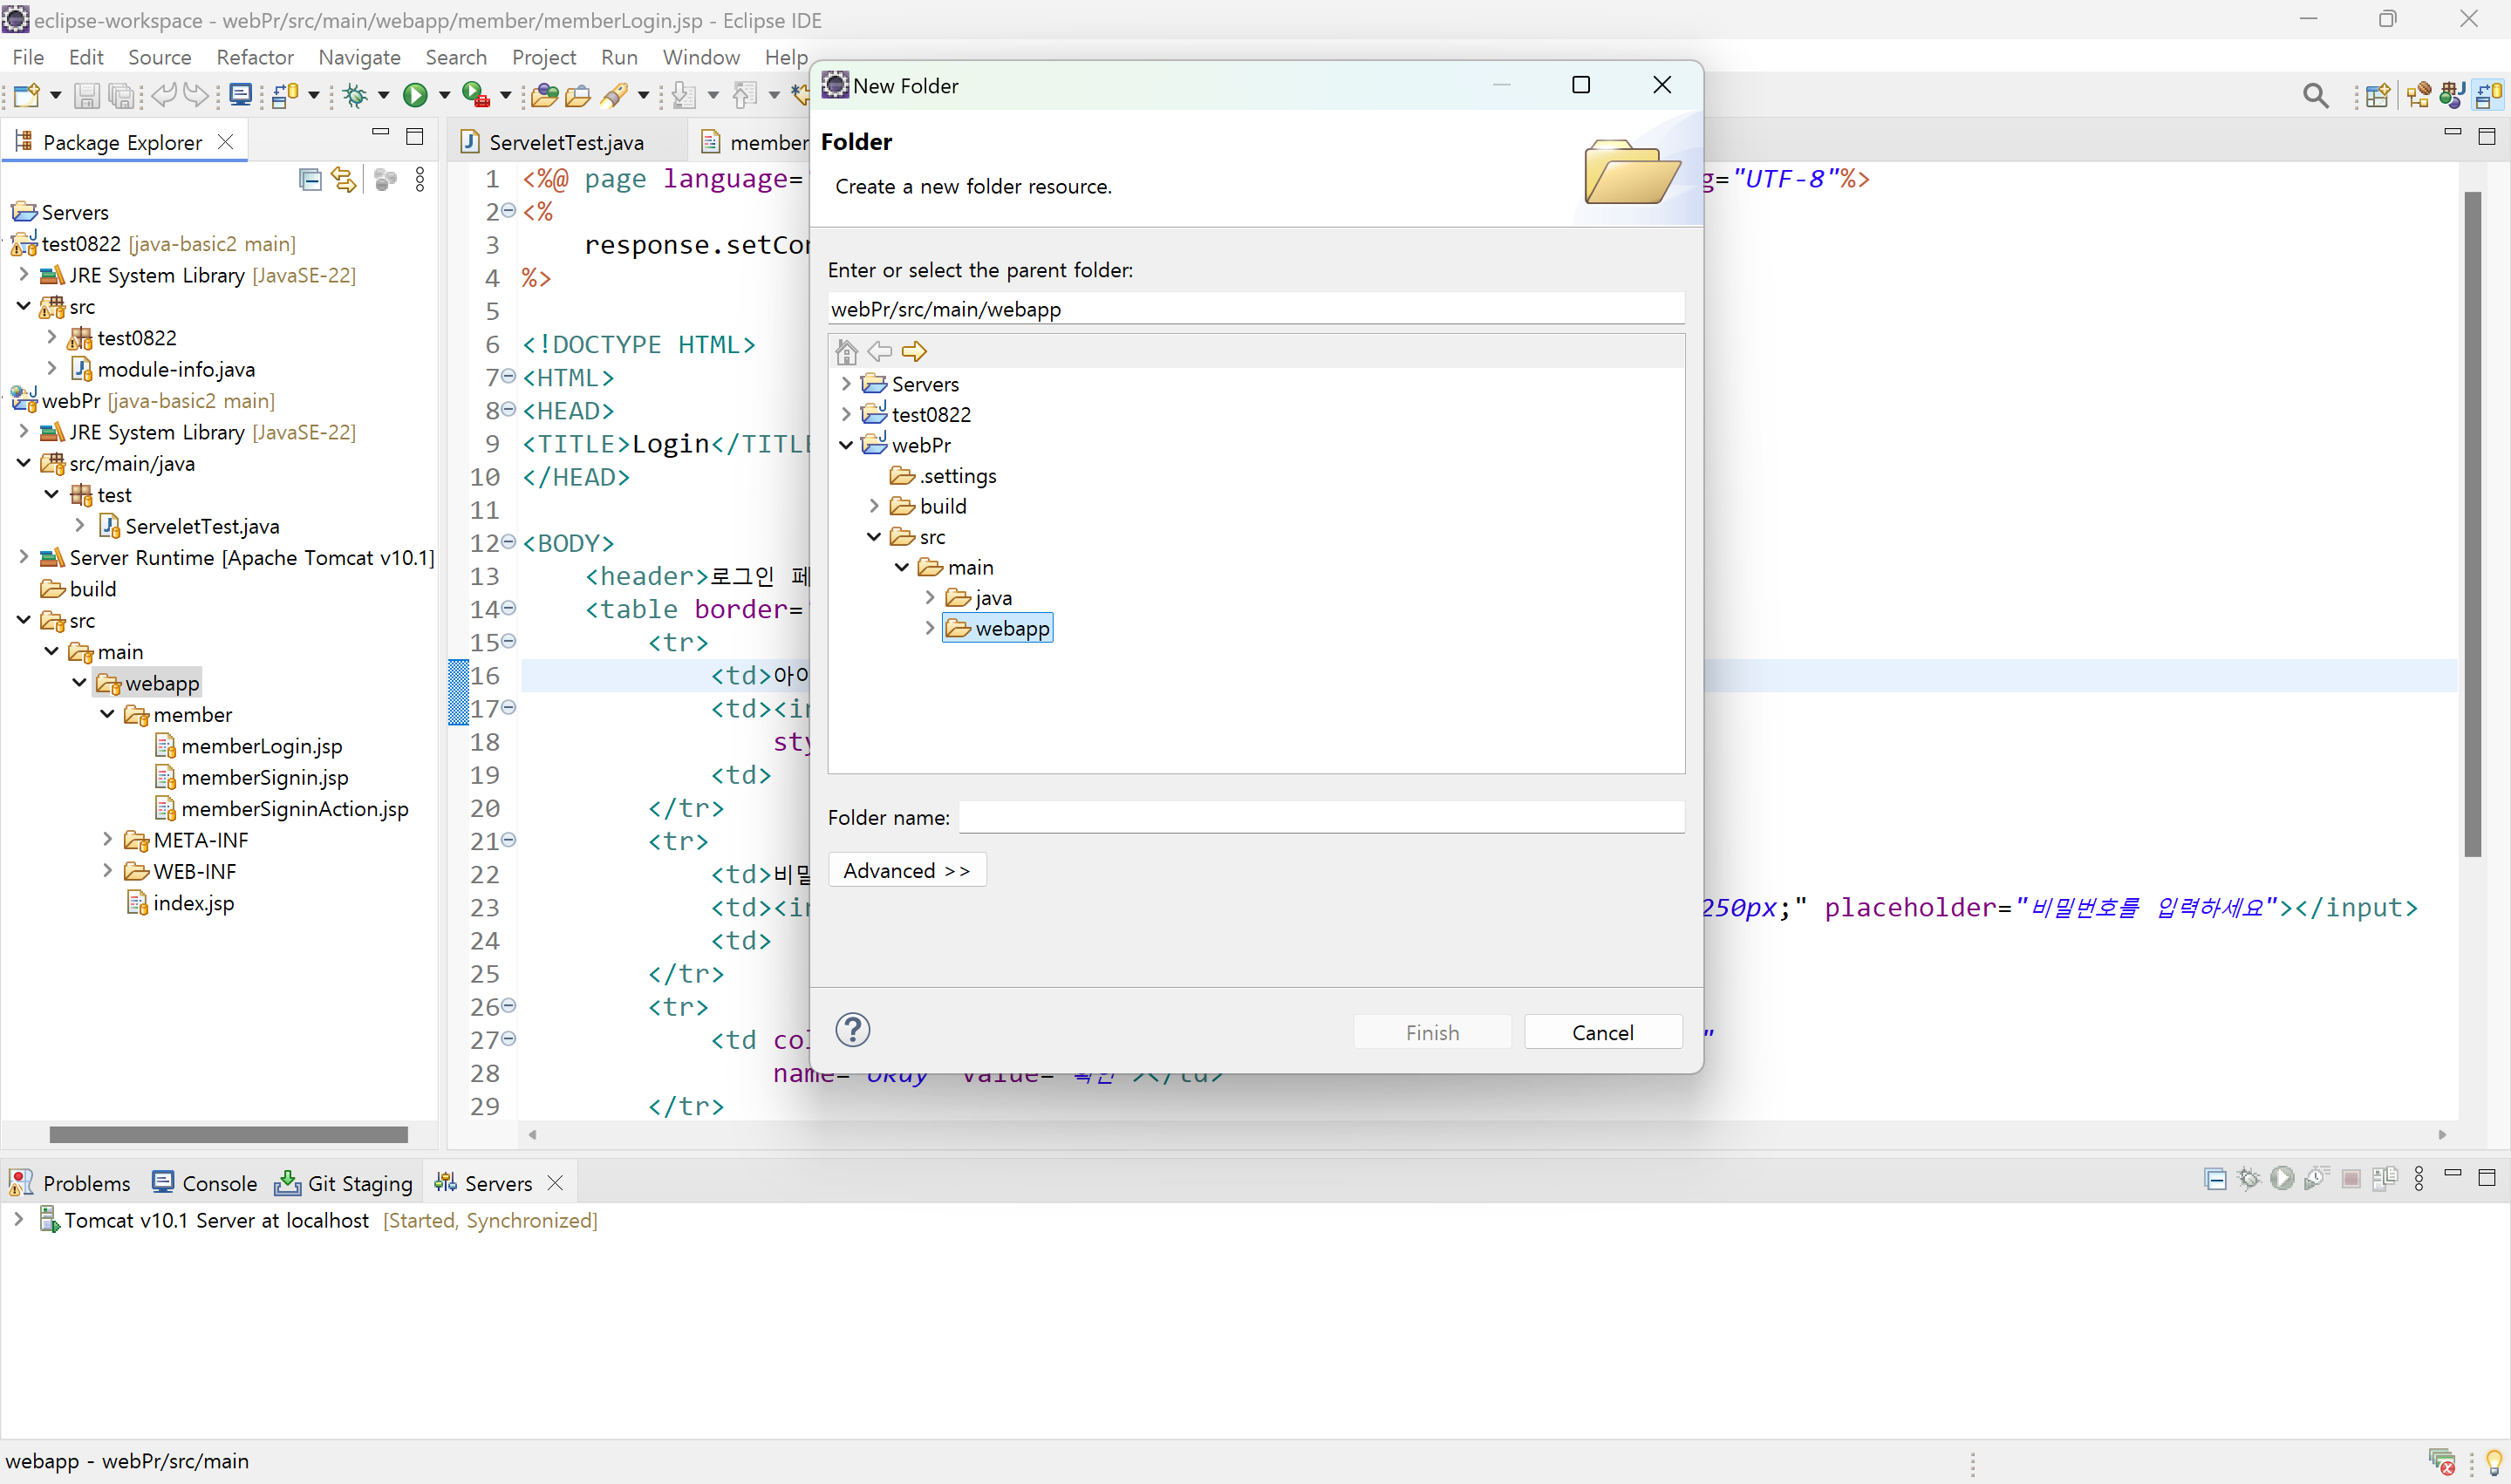2511x1484 pixels.
Task: Click the Folder name input field
Action: [1320, 817]
